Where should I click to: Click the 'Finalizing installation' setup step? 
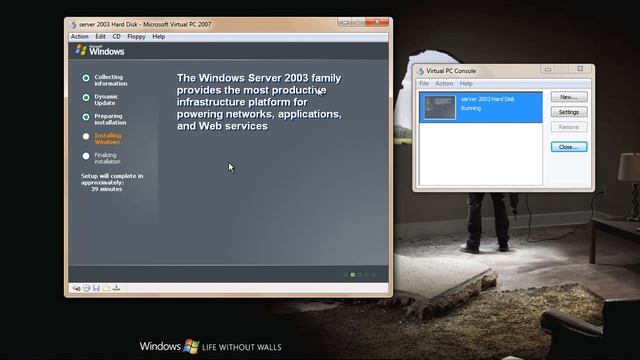(x=107, y=158)
